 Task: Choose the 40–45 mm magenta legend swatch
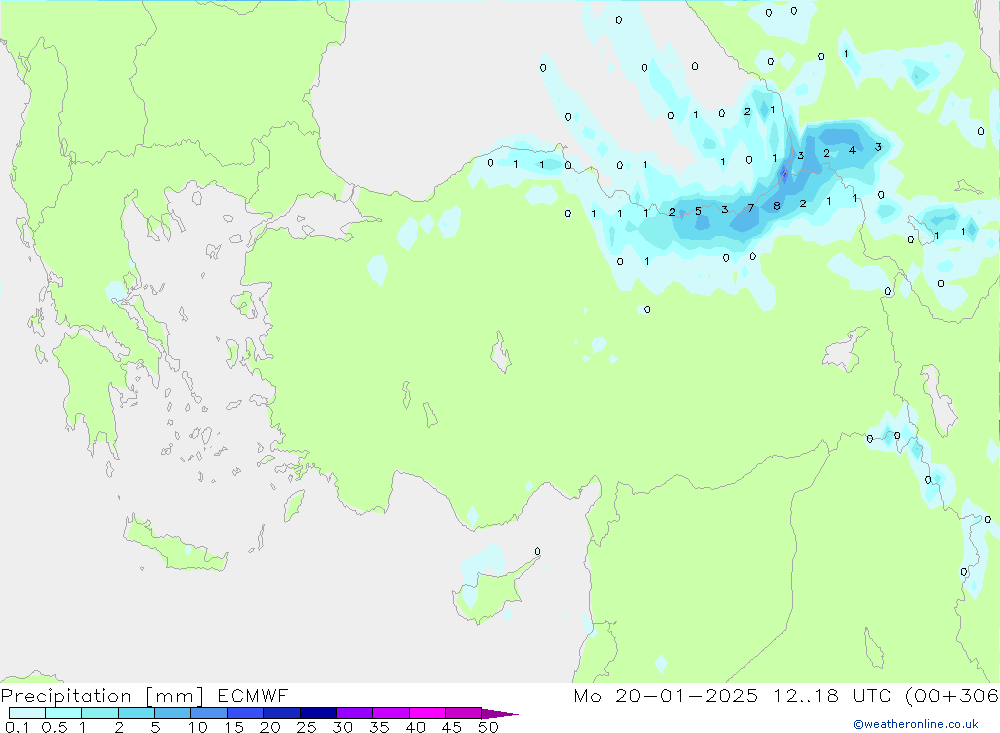427,713
